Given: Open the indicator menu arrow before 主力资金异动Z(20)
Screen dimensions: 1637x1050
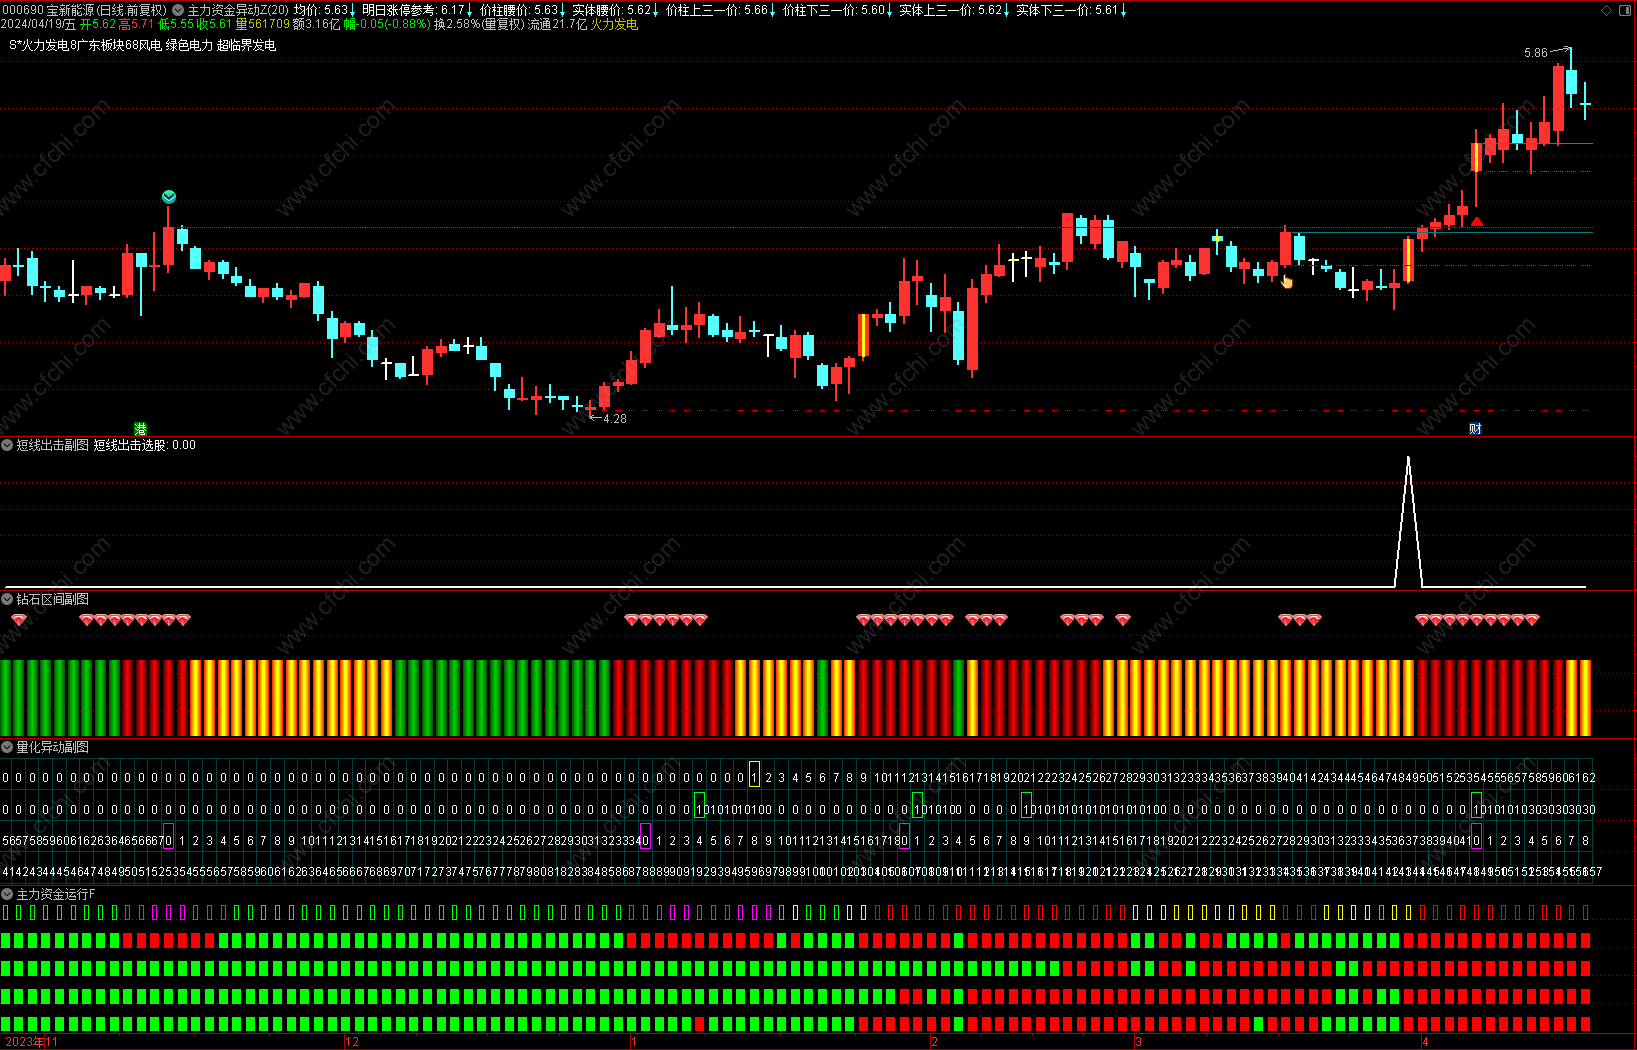Looking at the screenshot, I should click(178, 10).
